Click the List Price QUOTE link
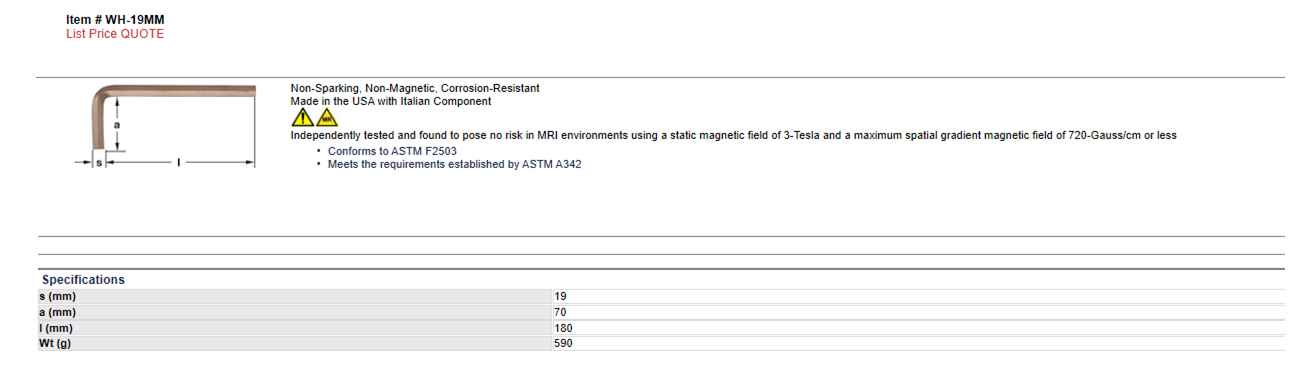The width and height of the screenshot is (1309, 372). (x=115, y=34)
